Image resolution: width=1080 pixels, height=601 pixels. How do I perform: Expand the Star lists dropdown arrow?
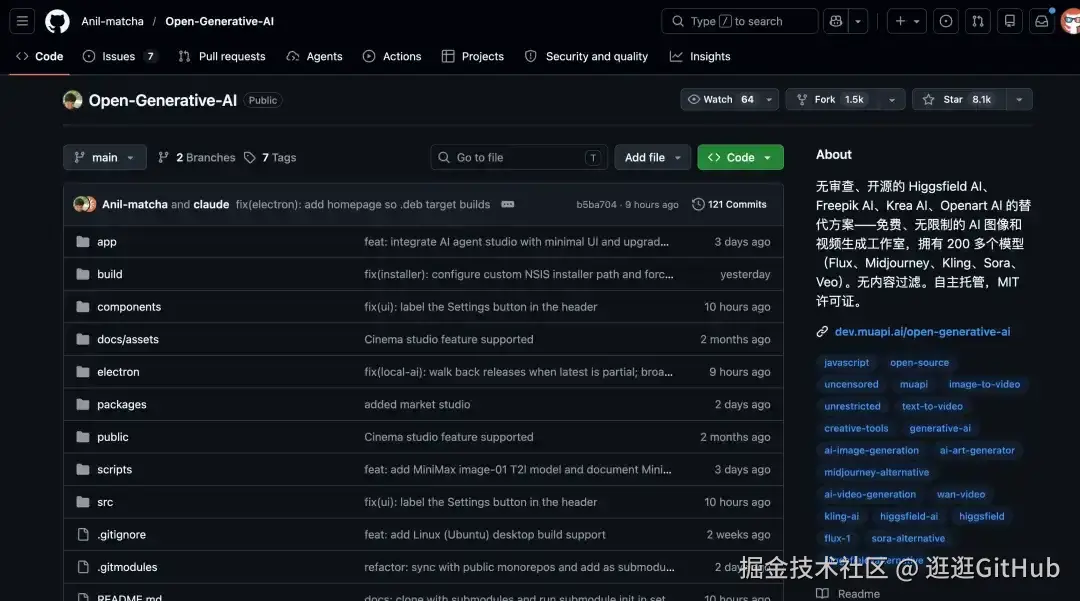(x=1019, y=100)
